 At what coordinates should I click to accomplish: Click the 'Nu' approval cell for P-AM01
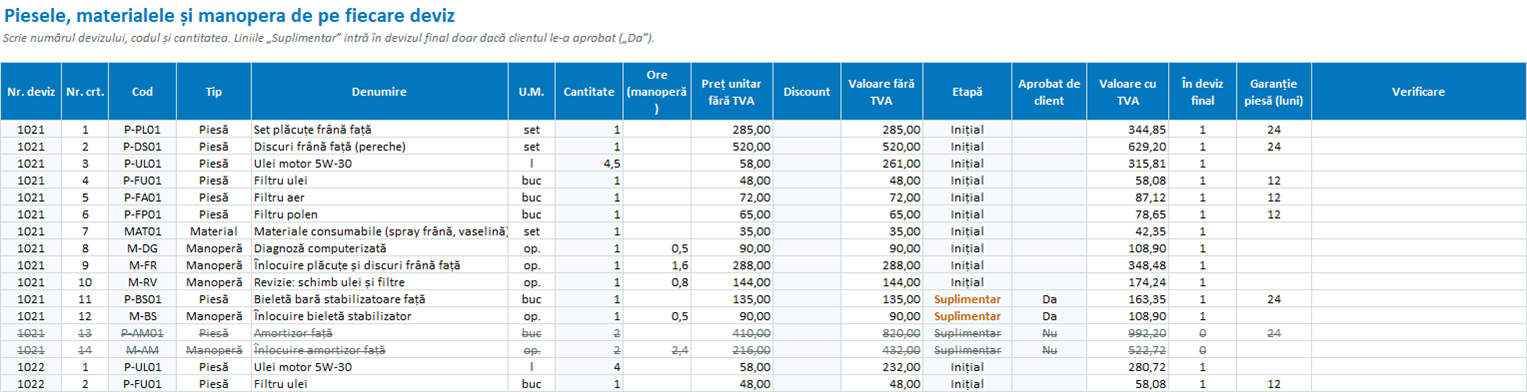click(x=1049, y=333)
